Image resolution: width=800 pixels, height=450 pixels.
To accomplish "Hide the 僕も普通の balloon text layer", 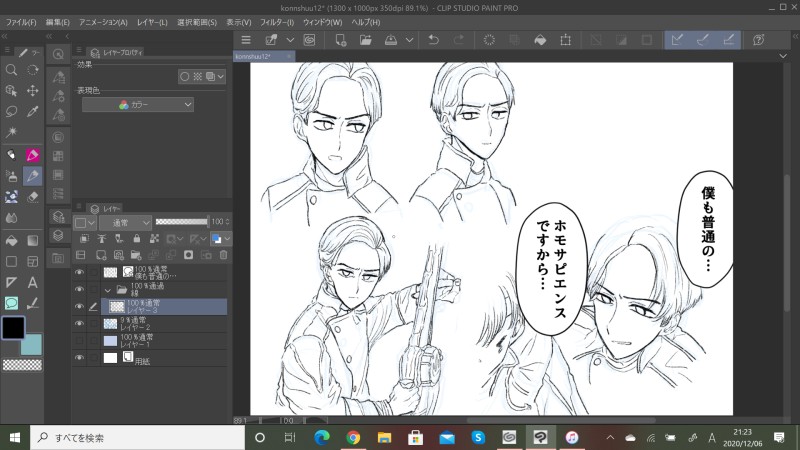I will [79, 272].
